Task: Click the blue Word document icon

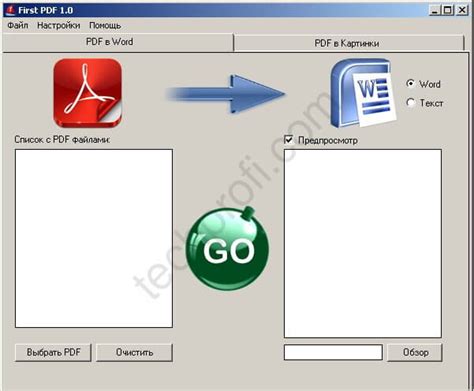Action: click(x=363, y=93)
